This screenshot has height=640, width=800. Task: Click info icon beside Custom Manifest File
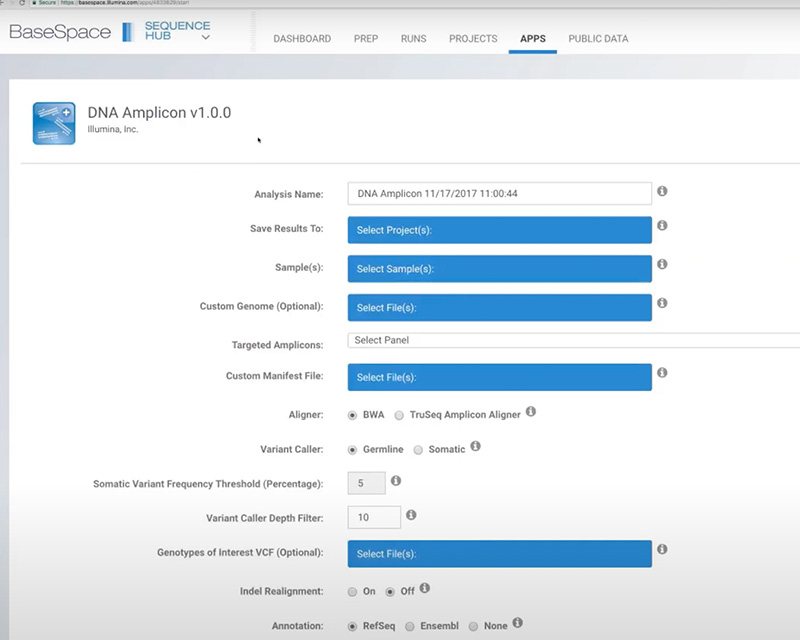pyautogui.click(x=662, y=373)
